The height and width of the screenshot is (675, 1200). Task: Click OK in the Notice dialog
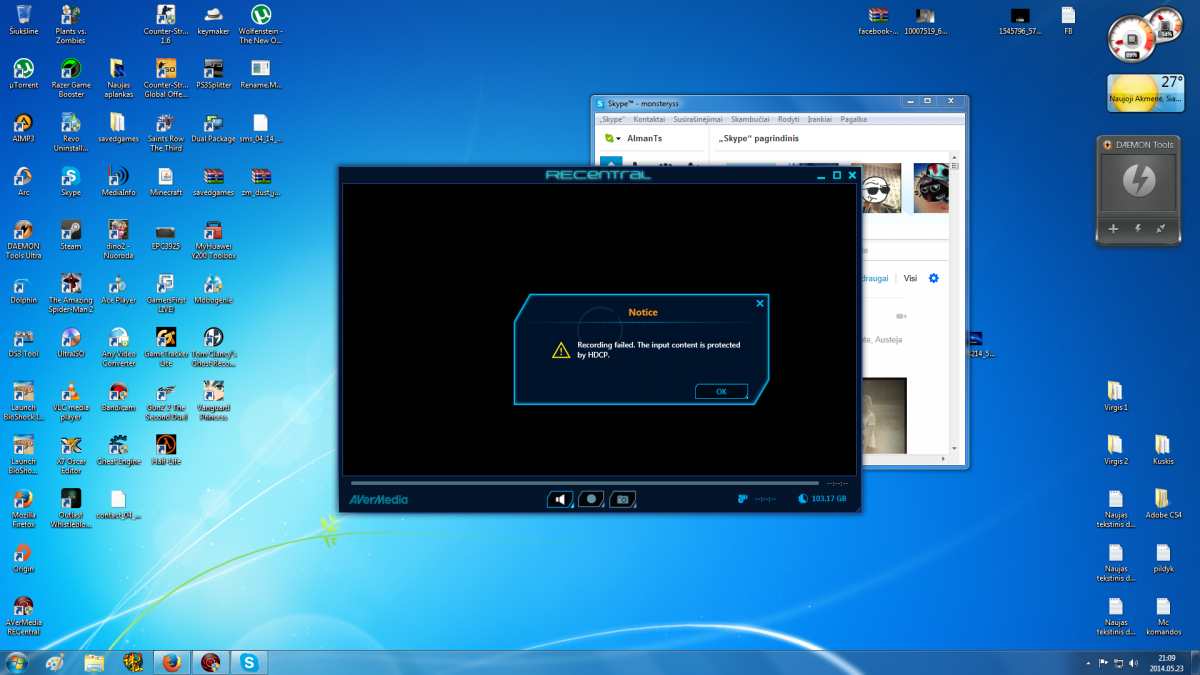[721, 391]
